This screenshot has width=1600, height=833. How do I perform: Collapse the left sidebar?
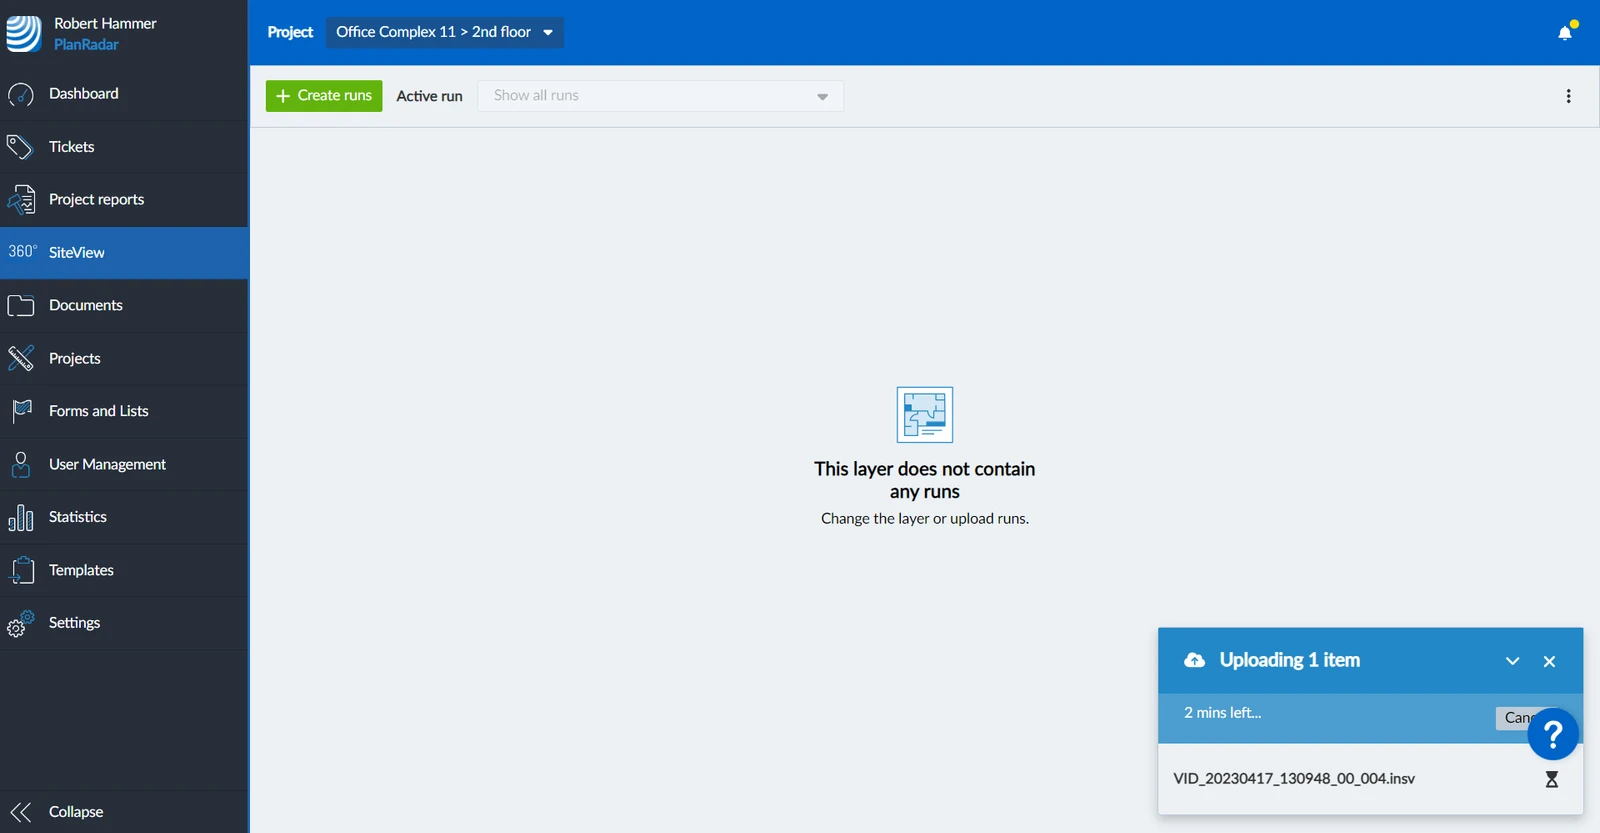tap(124, 812)
